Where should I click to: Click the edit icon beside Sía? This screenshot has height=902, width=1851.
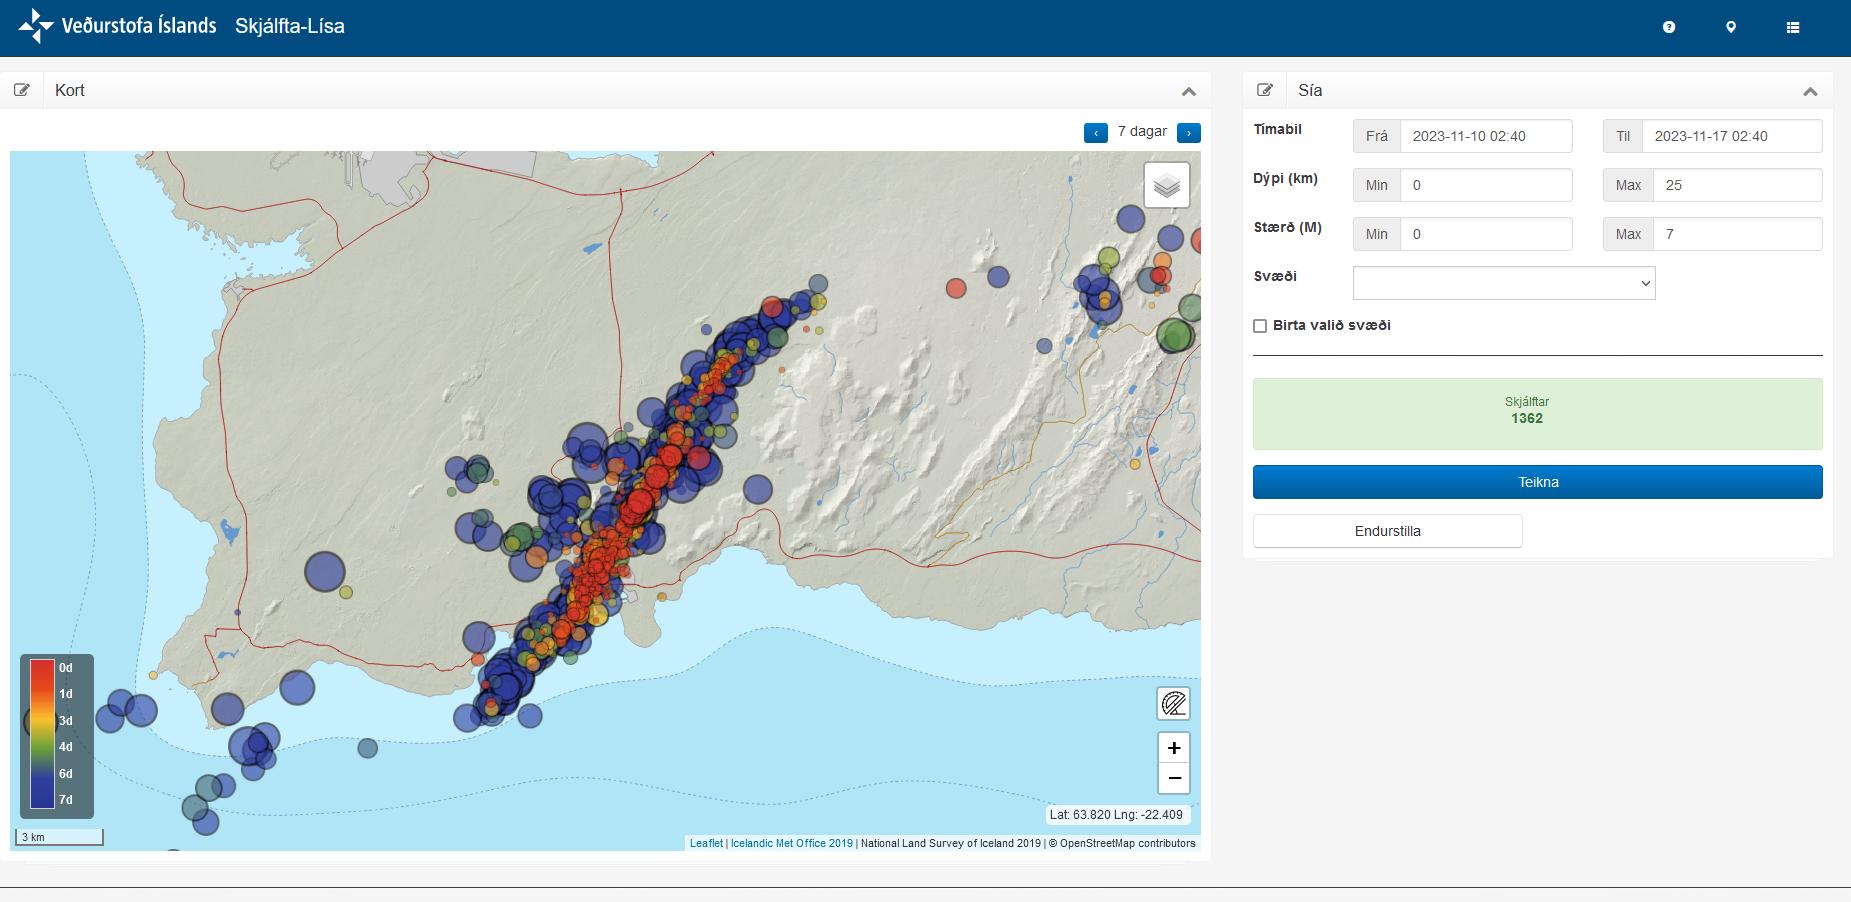1265,90
